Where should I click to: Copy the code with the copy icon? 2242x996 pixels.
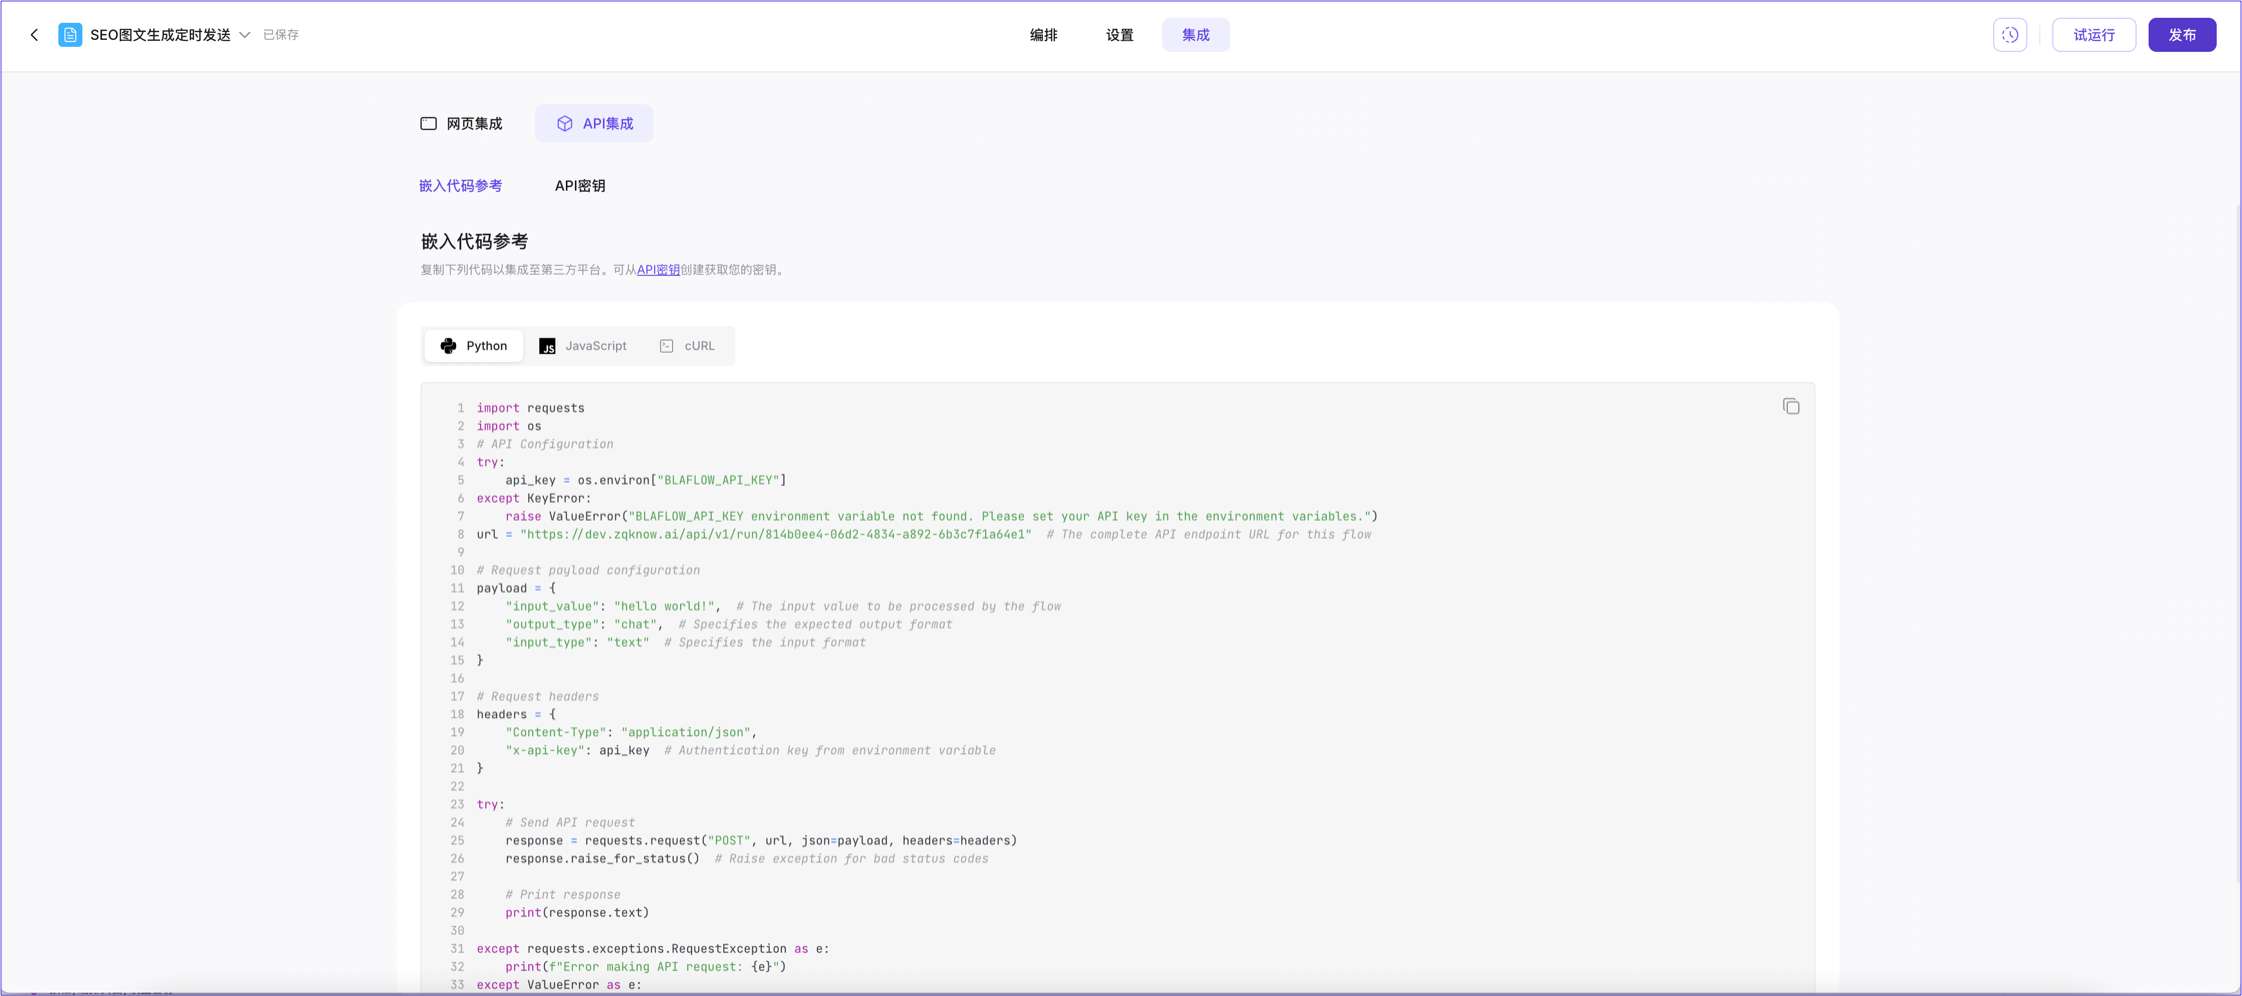[1790, 406]
